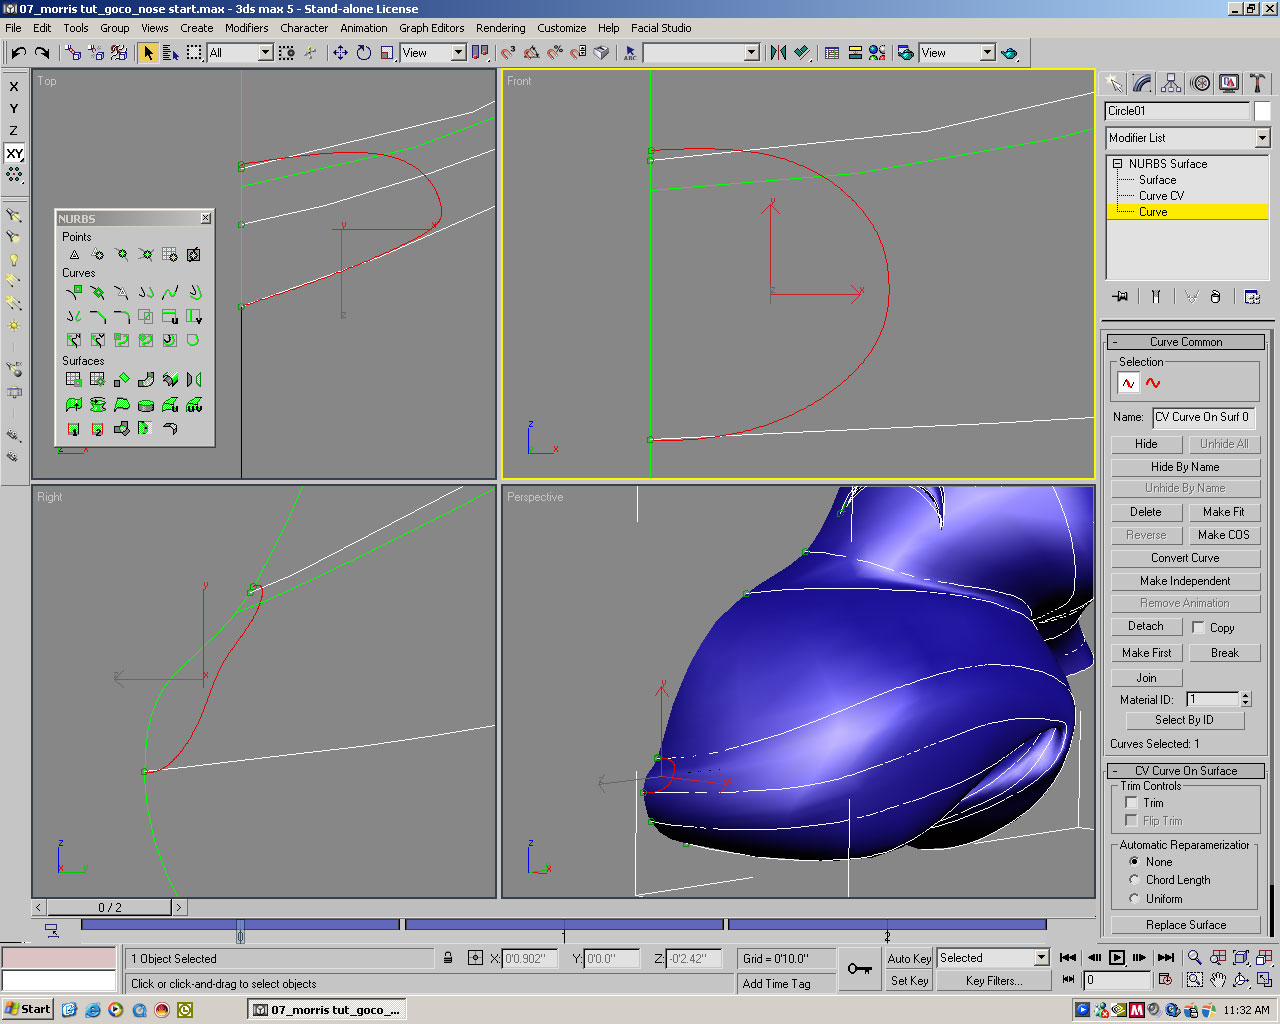This screenshot has width=1280, height=1024.
Task: Undo the last action in the toolbar
Action: (19, 53)
